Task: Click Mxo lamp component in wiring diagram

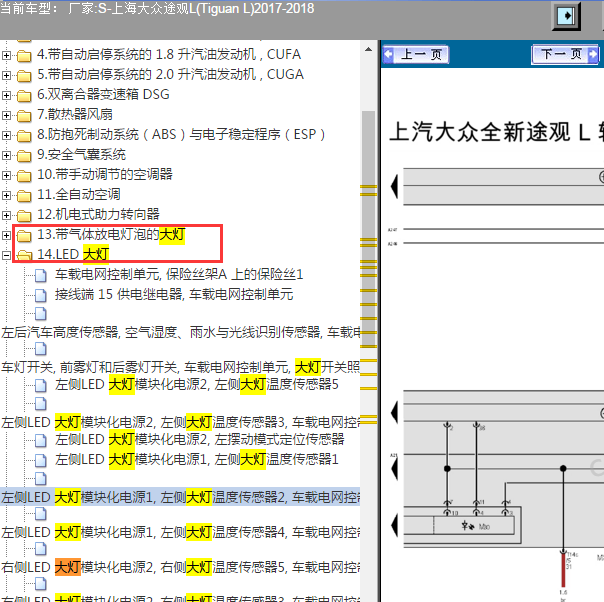Action: pyautogui.click(x=474, y=526)
